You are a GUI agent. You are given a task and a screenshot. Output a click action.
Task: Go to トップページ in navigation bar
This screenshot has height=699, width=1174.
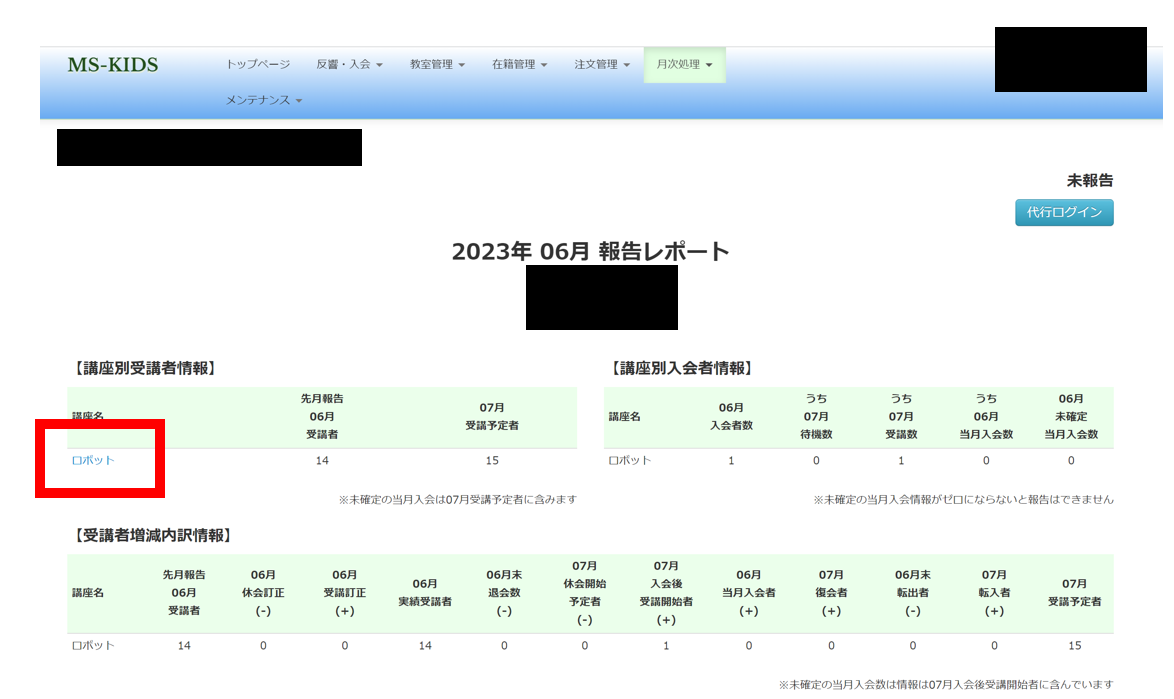click(x=258, y=64)
